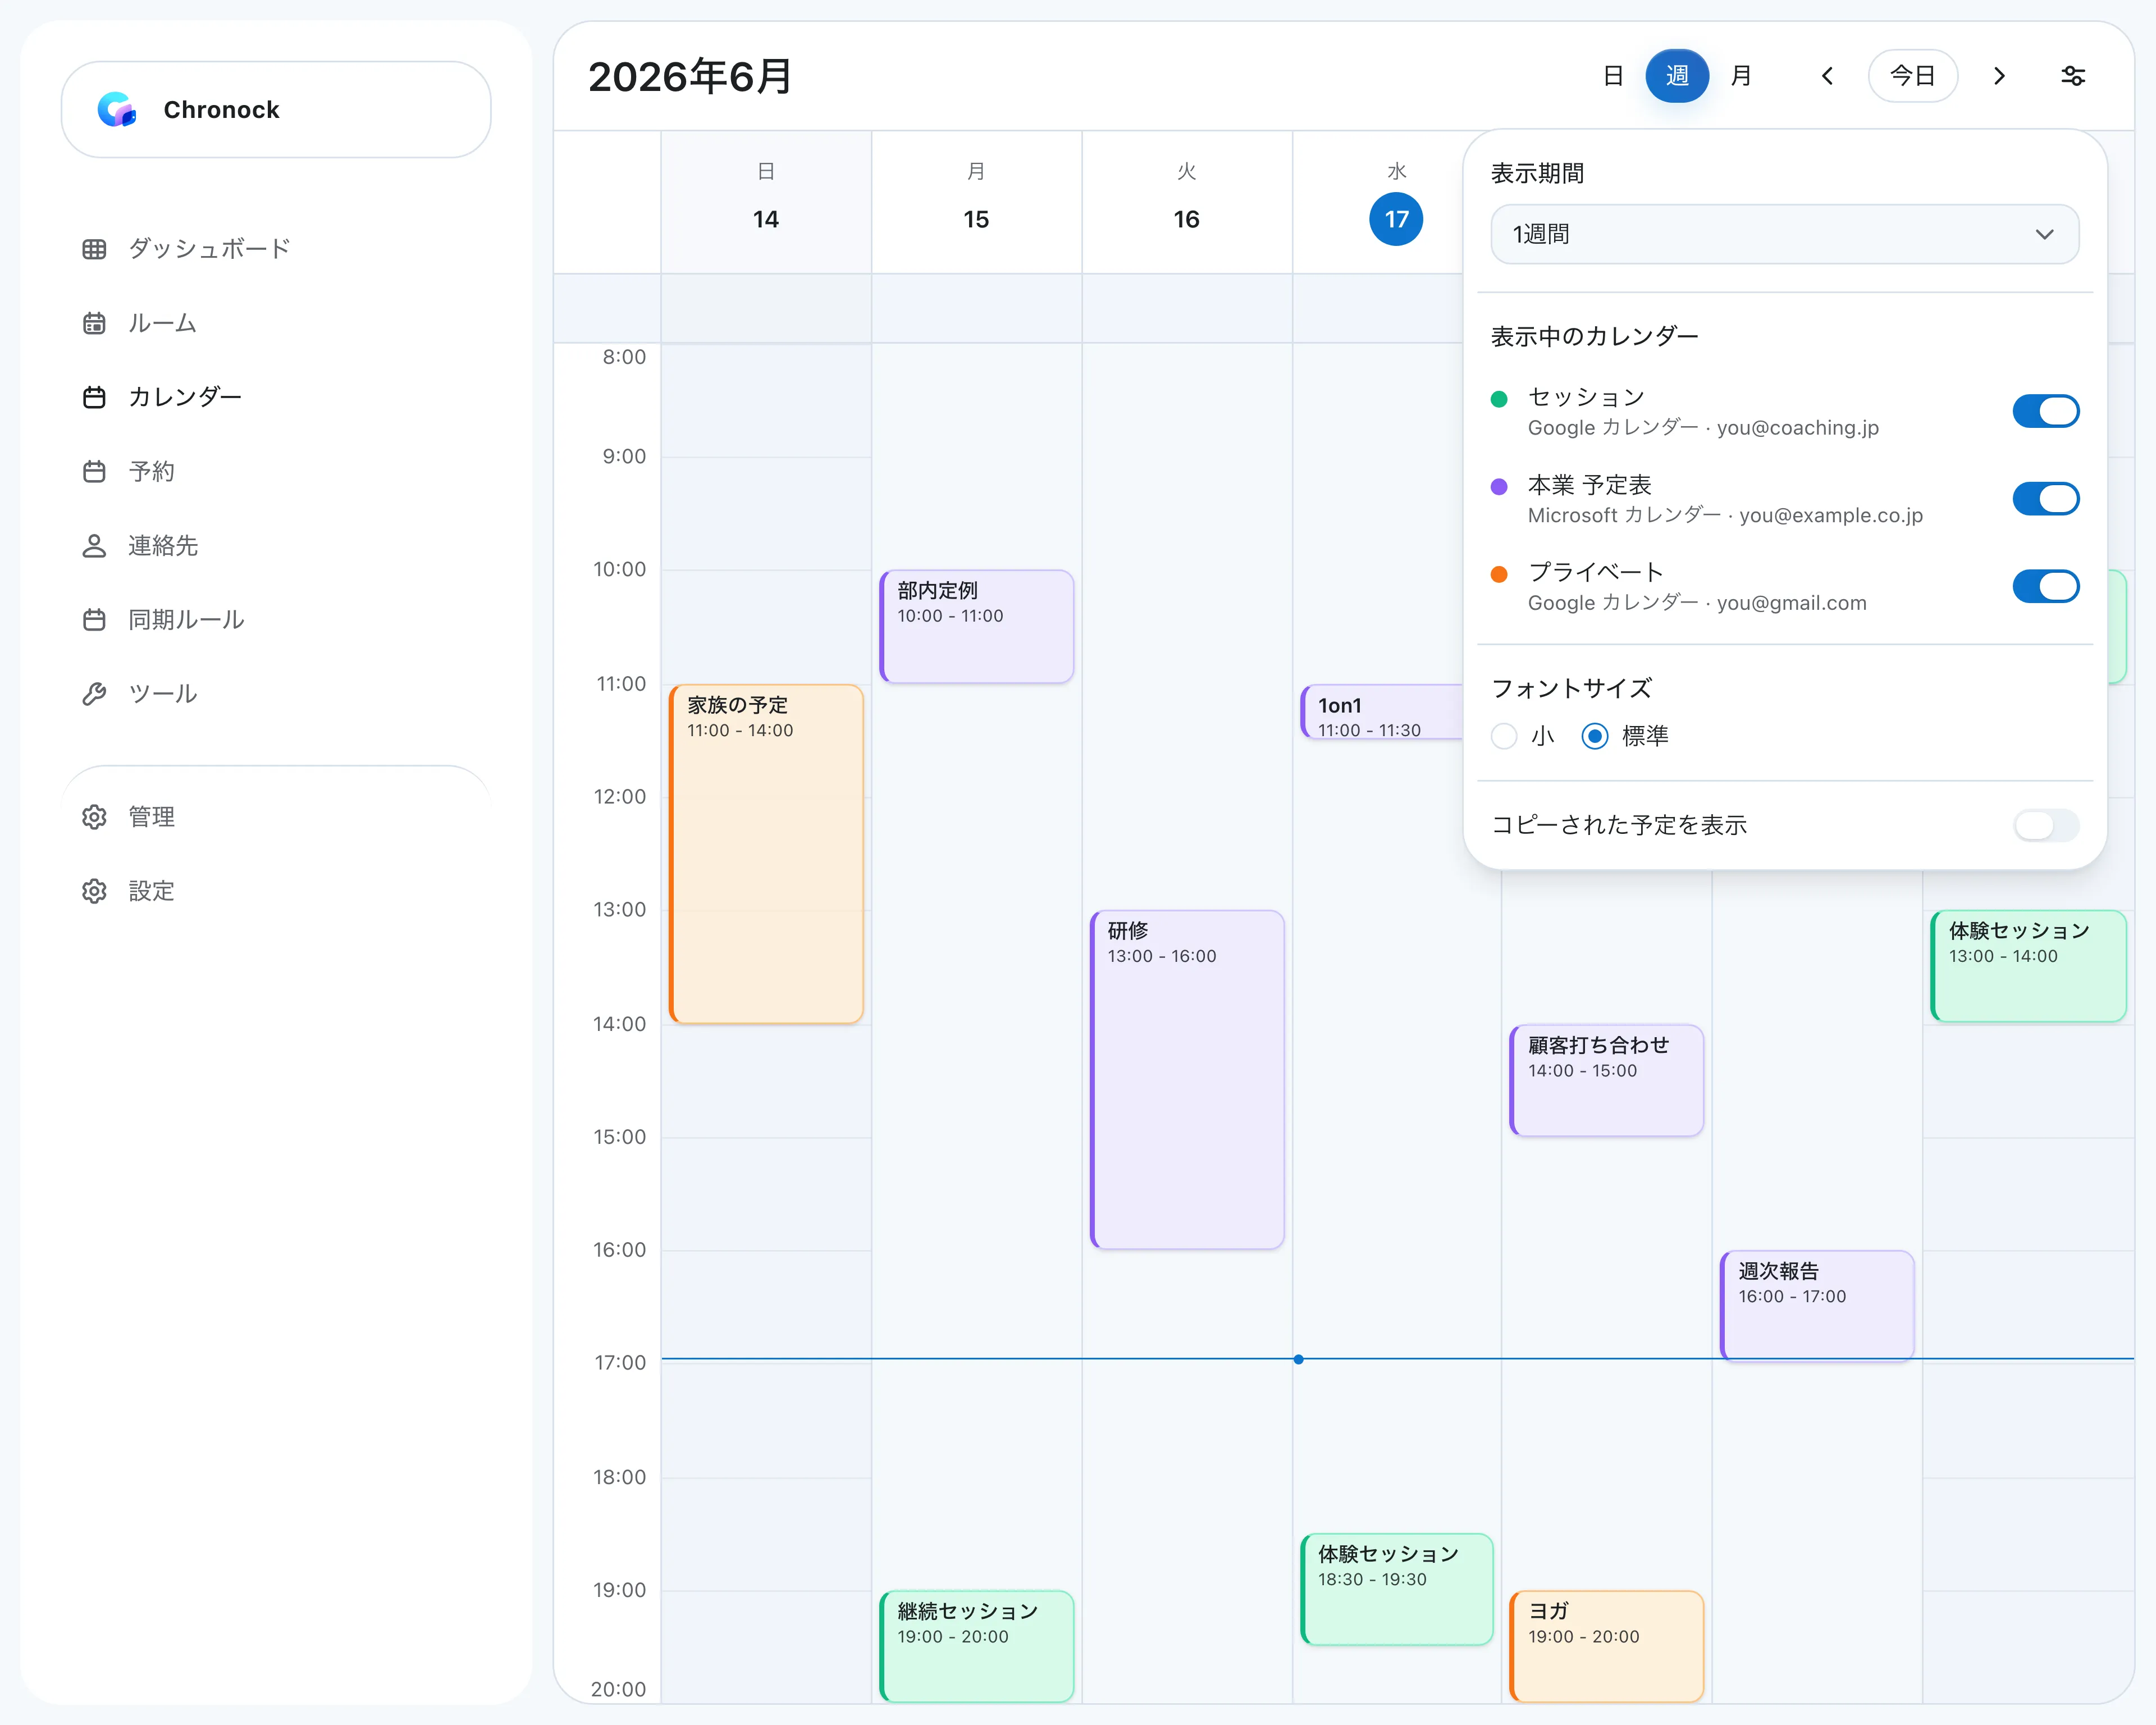This screenshot has height=1725, width=2156.
Task: Click the カレンダー icon in sidebar
Action: [94, 397]
